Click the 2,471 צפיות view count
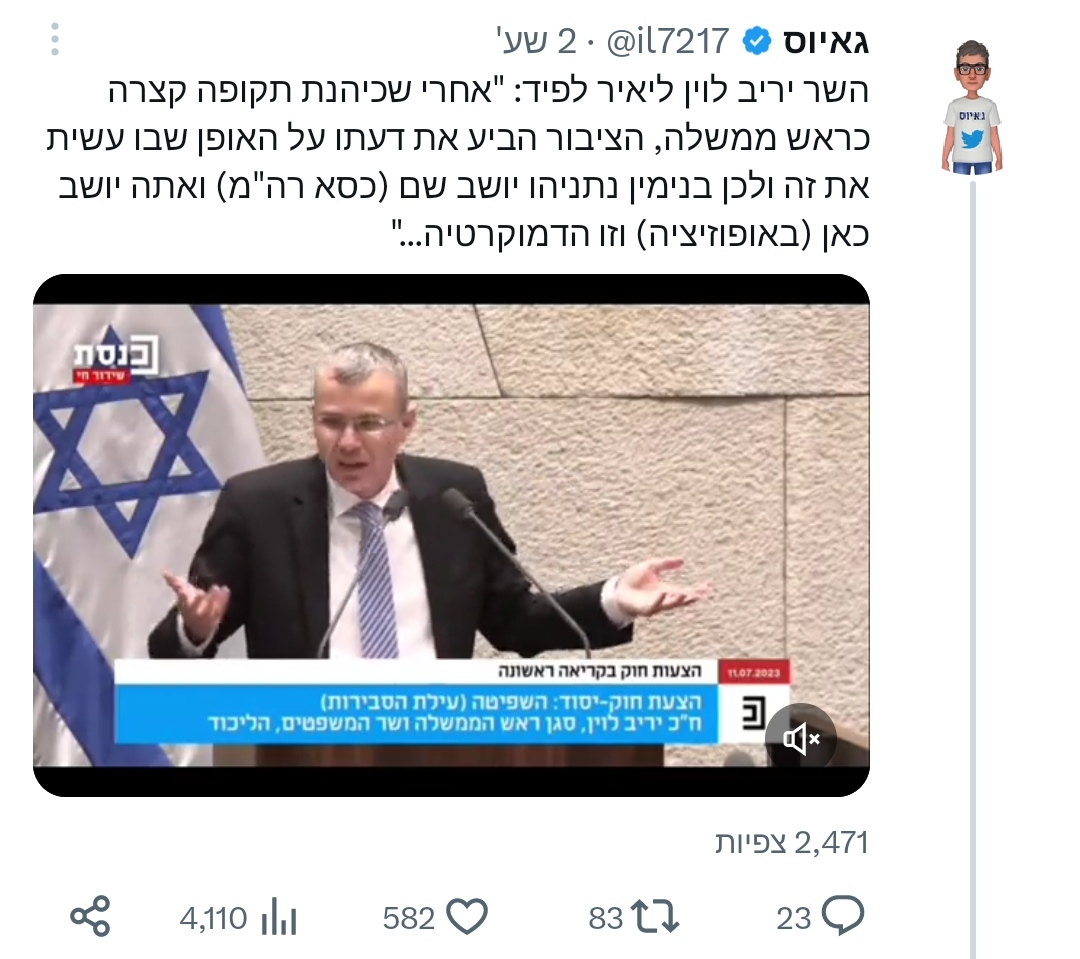The image size is (1080, 959). 792,843
